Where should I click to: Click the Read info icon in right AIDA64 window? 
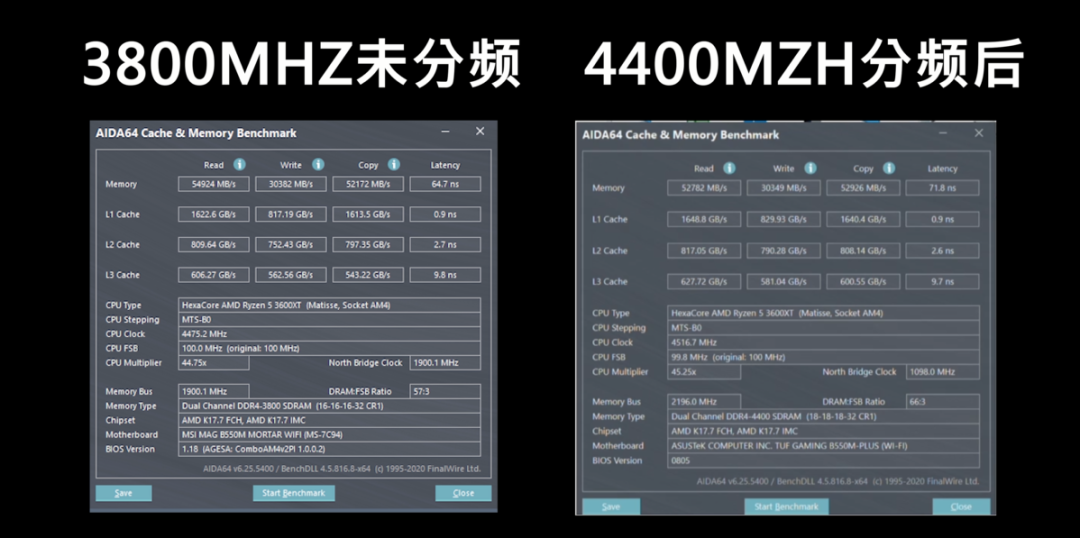point(729,168)
